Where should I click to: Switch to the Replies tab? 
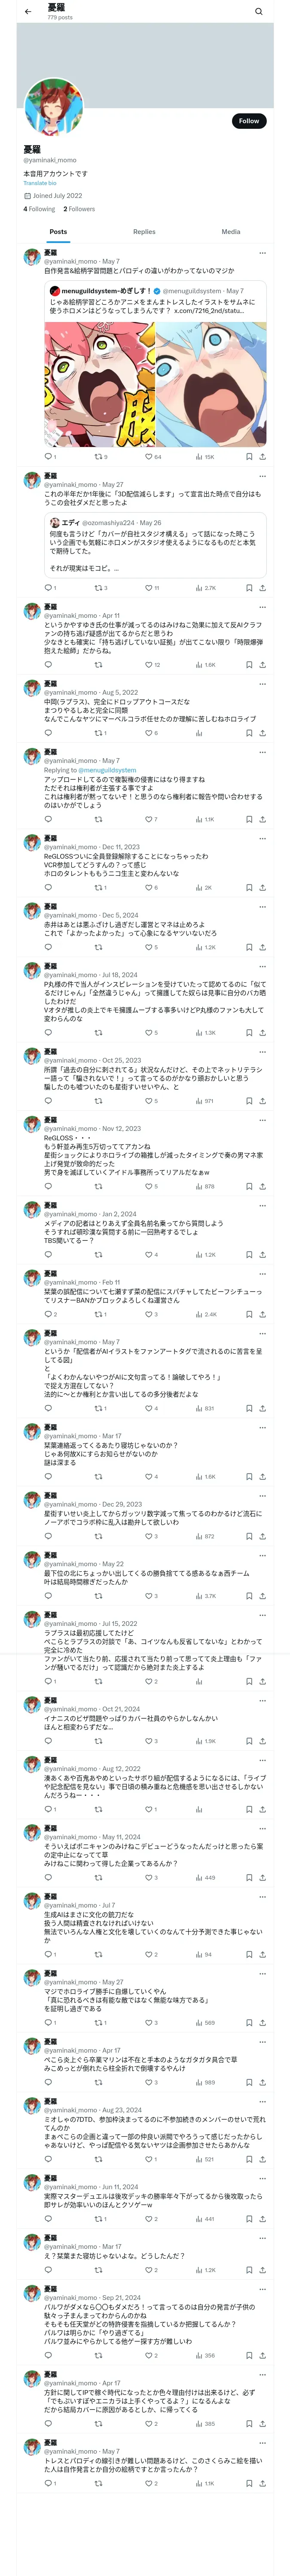click(144, 231)
